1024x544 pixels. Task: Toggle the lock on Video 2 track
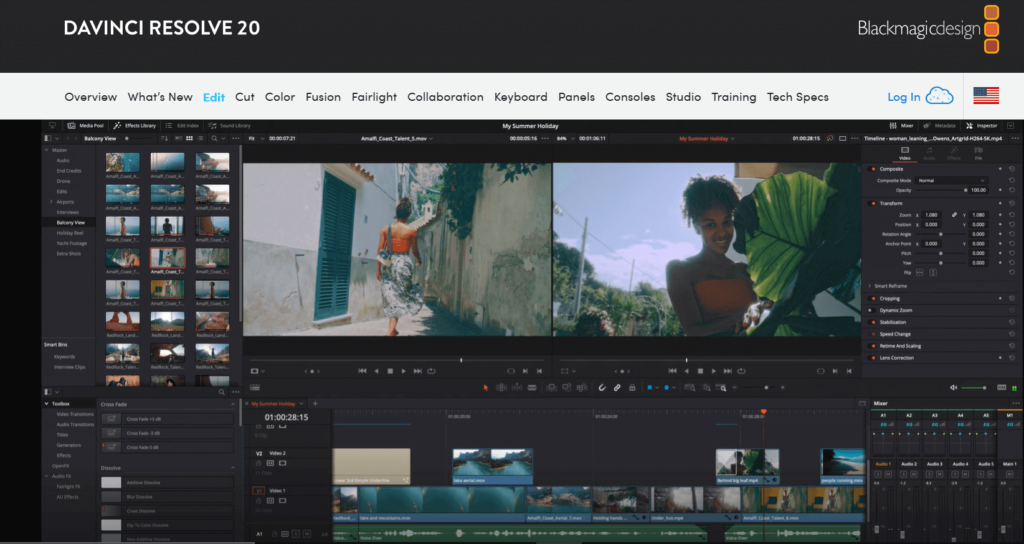(x=259, y=463)
